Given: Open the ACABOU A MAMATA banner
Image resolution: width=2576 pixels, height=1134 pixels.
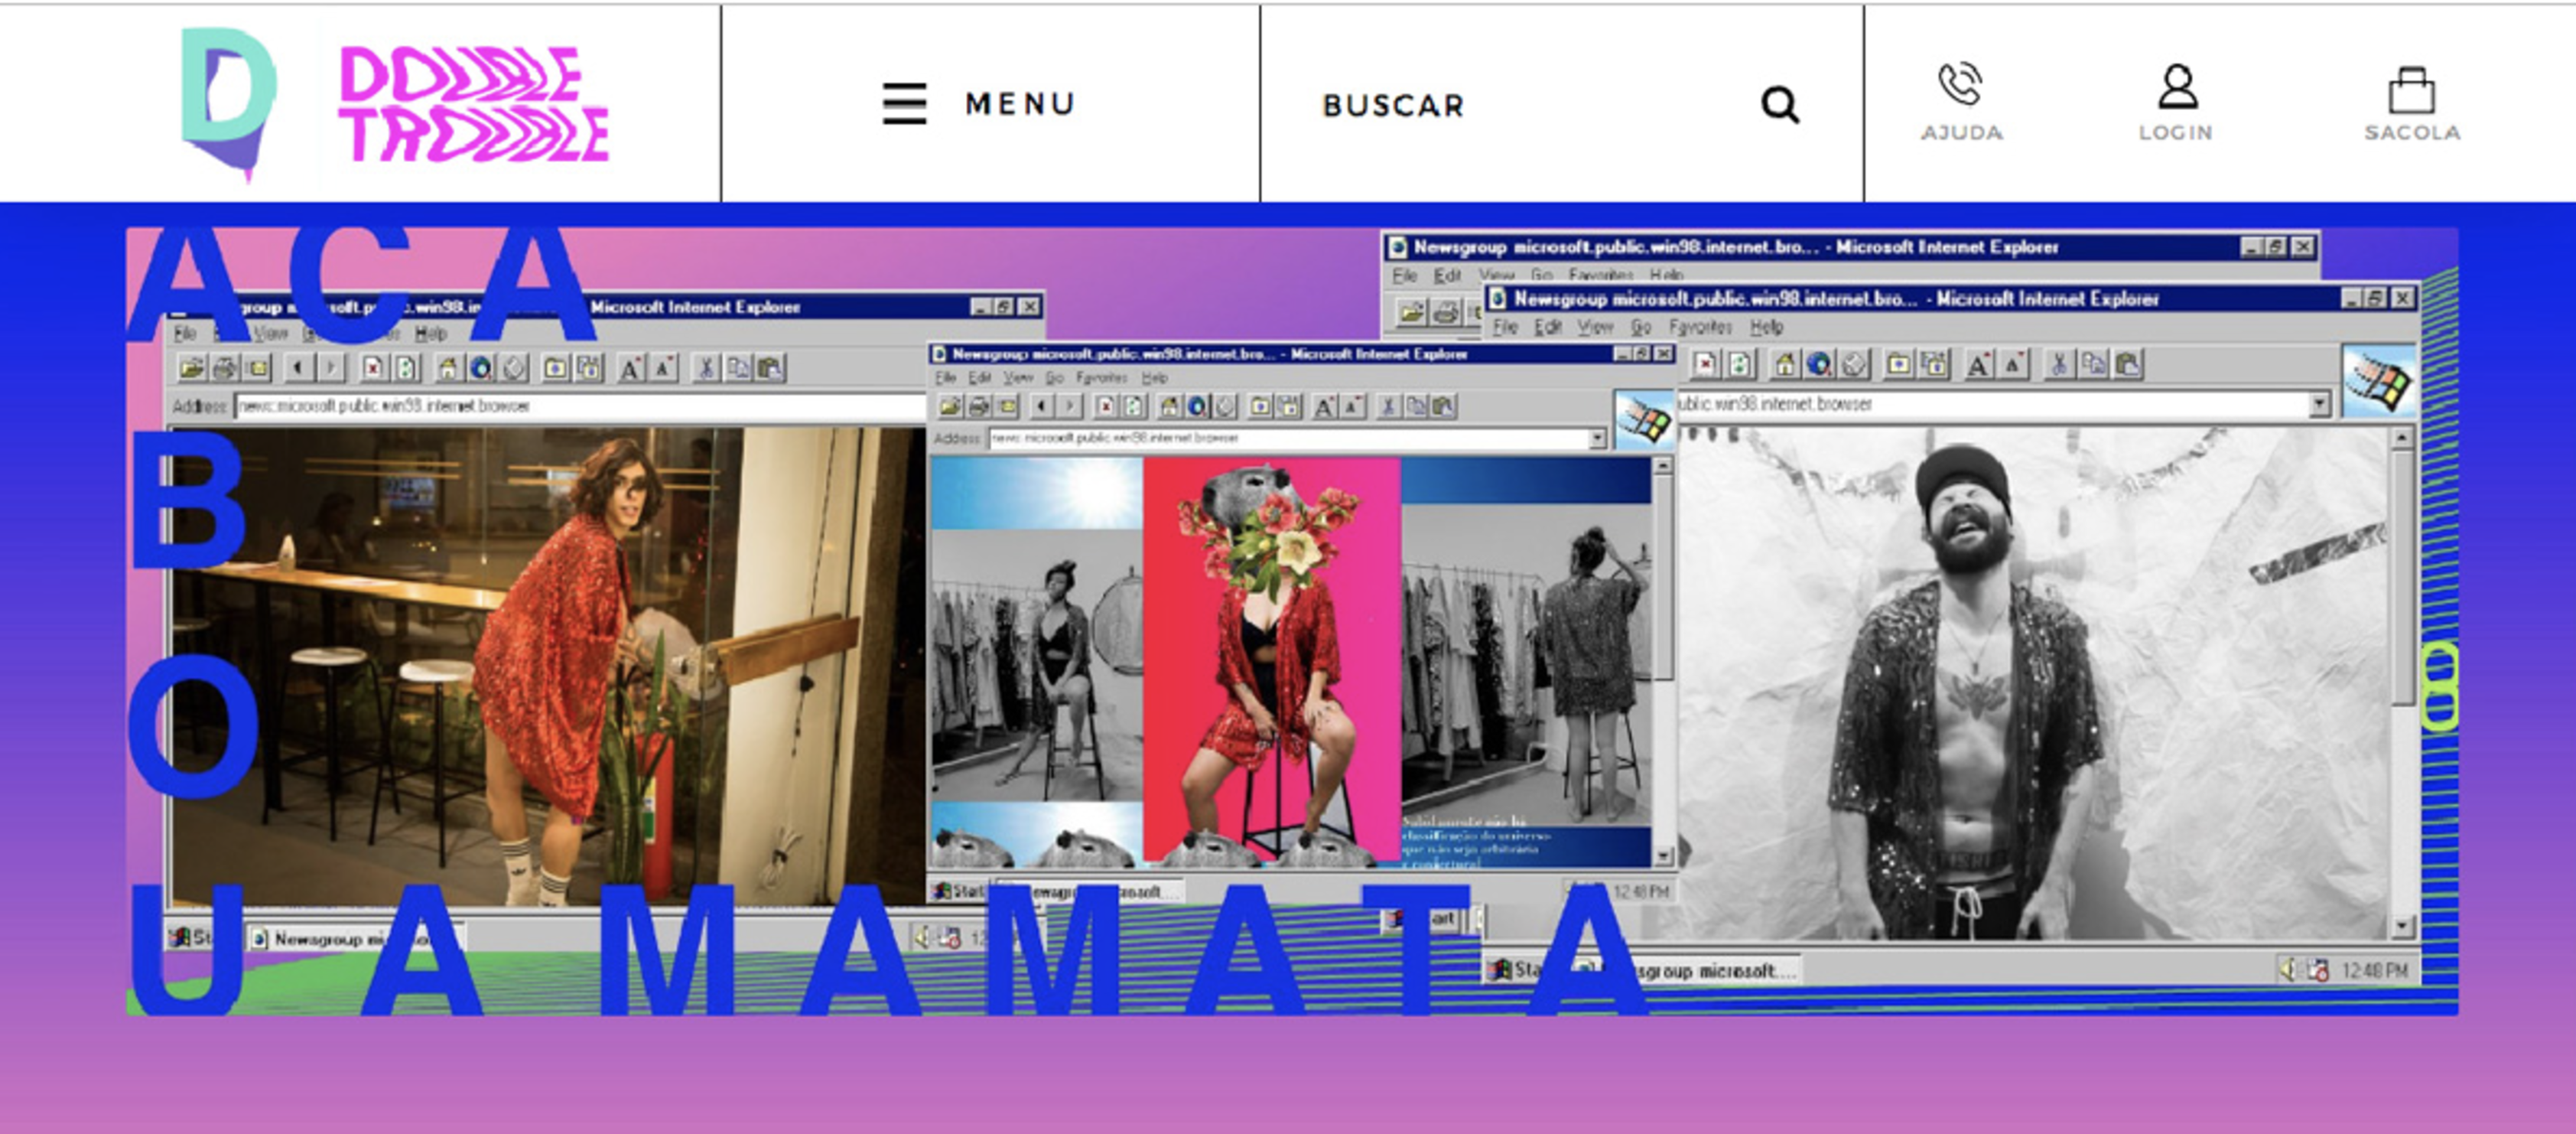Looking at the screenshot, I should pyautogui.click(x=1292, y=621).
